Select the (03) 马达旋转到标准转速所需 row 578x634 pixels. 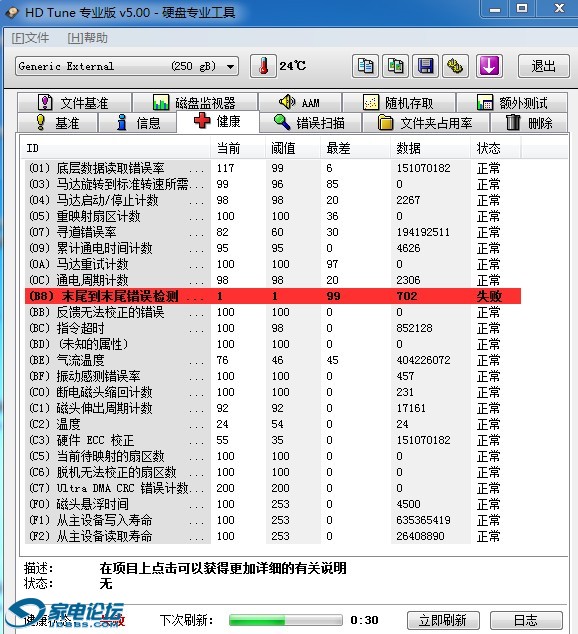click(x=273, y=184)
